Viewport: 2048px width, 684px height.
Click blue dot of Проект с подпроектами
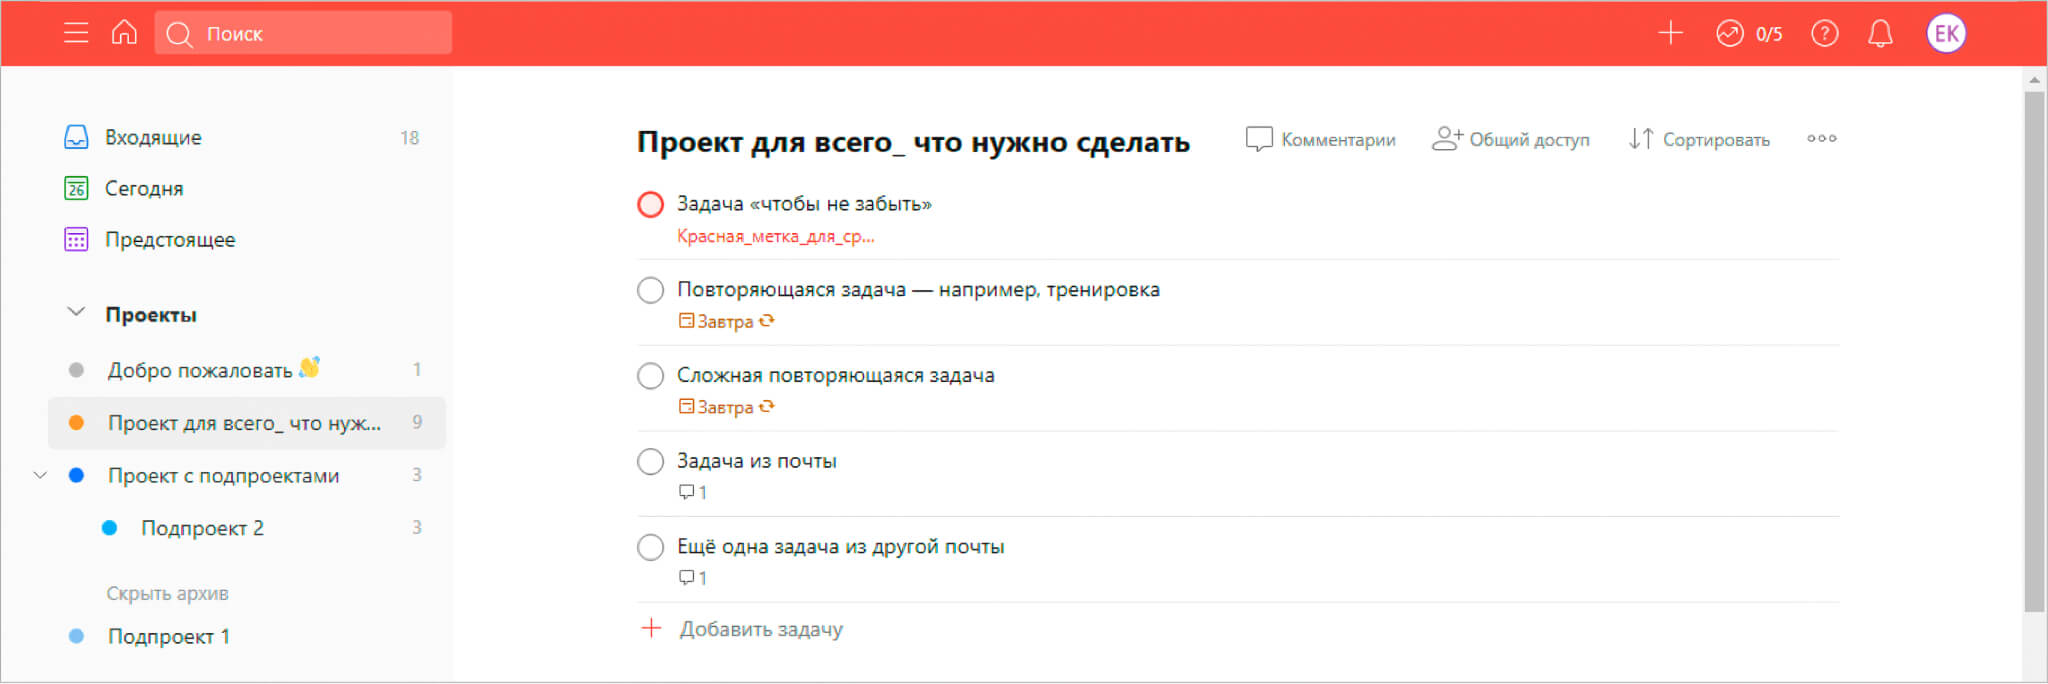(x=76, y=475)
